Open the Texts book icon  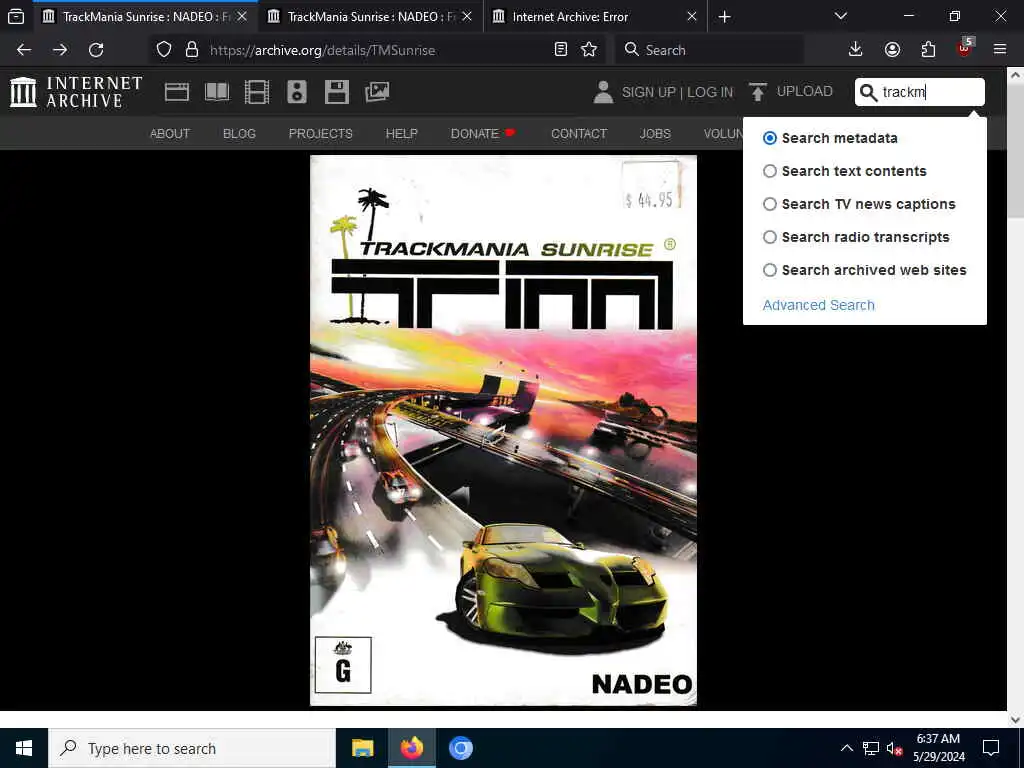pyautogui.click(x=217, y=92)
